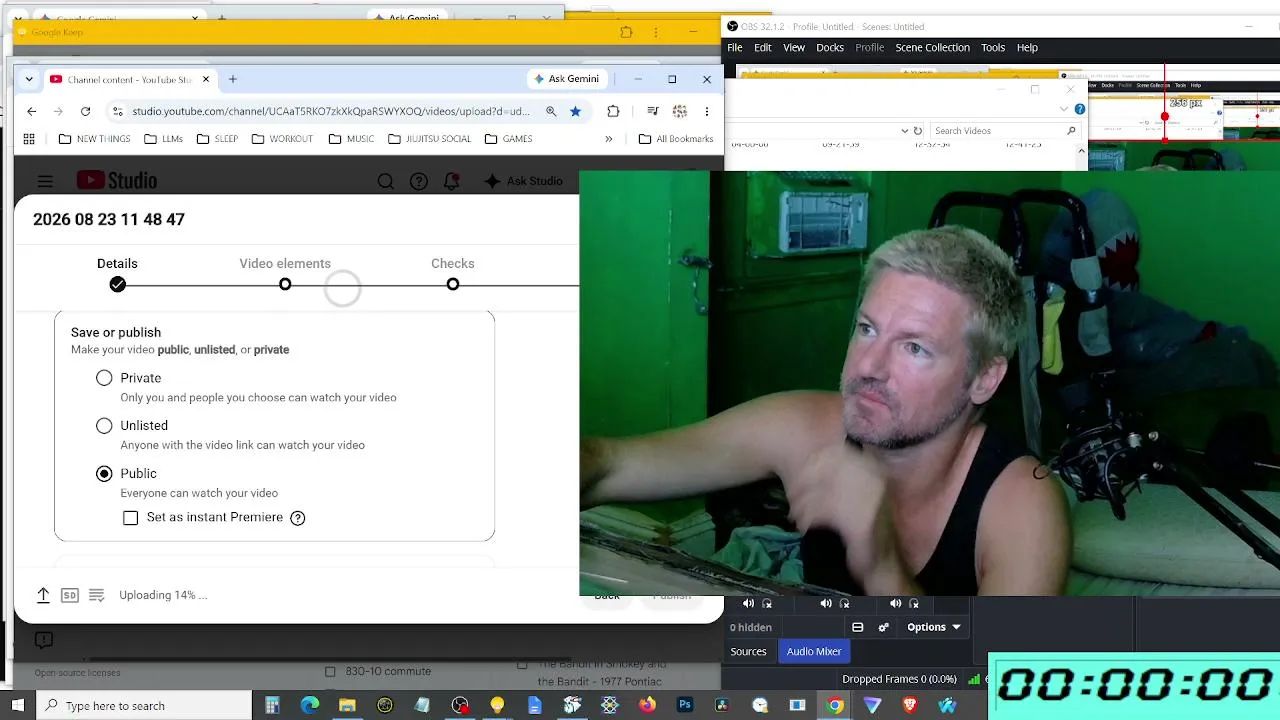Click the Chrome address bar URL
Screen dimensions: 1280x720
point(331,111)
